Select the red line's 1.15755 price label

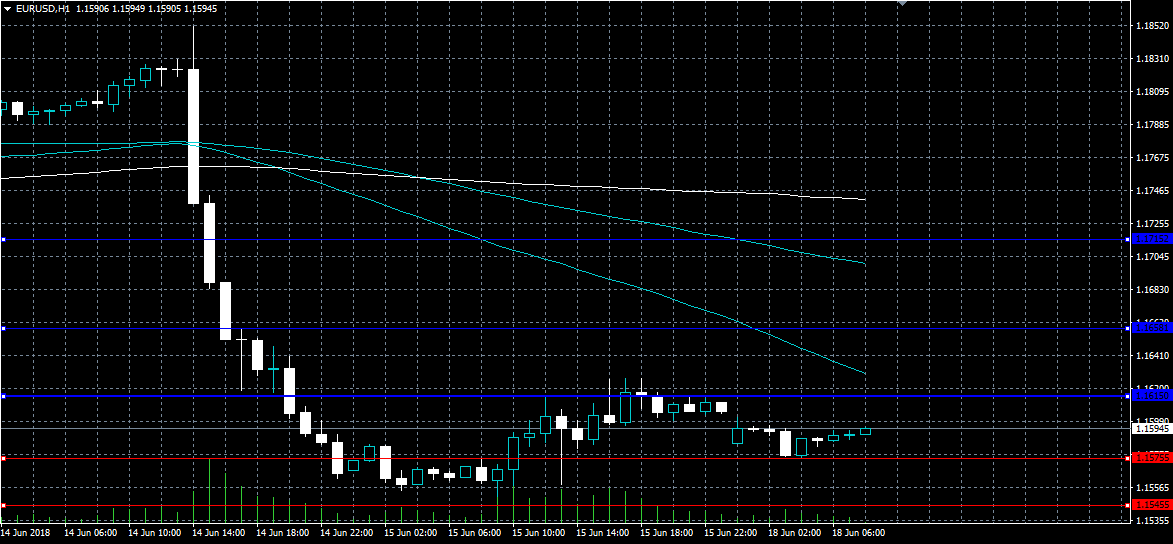pos(1150,457)
